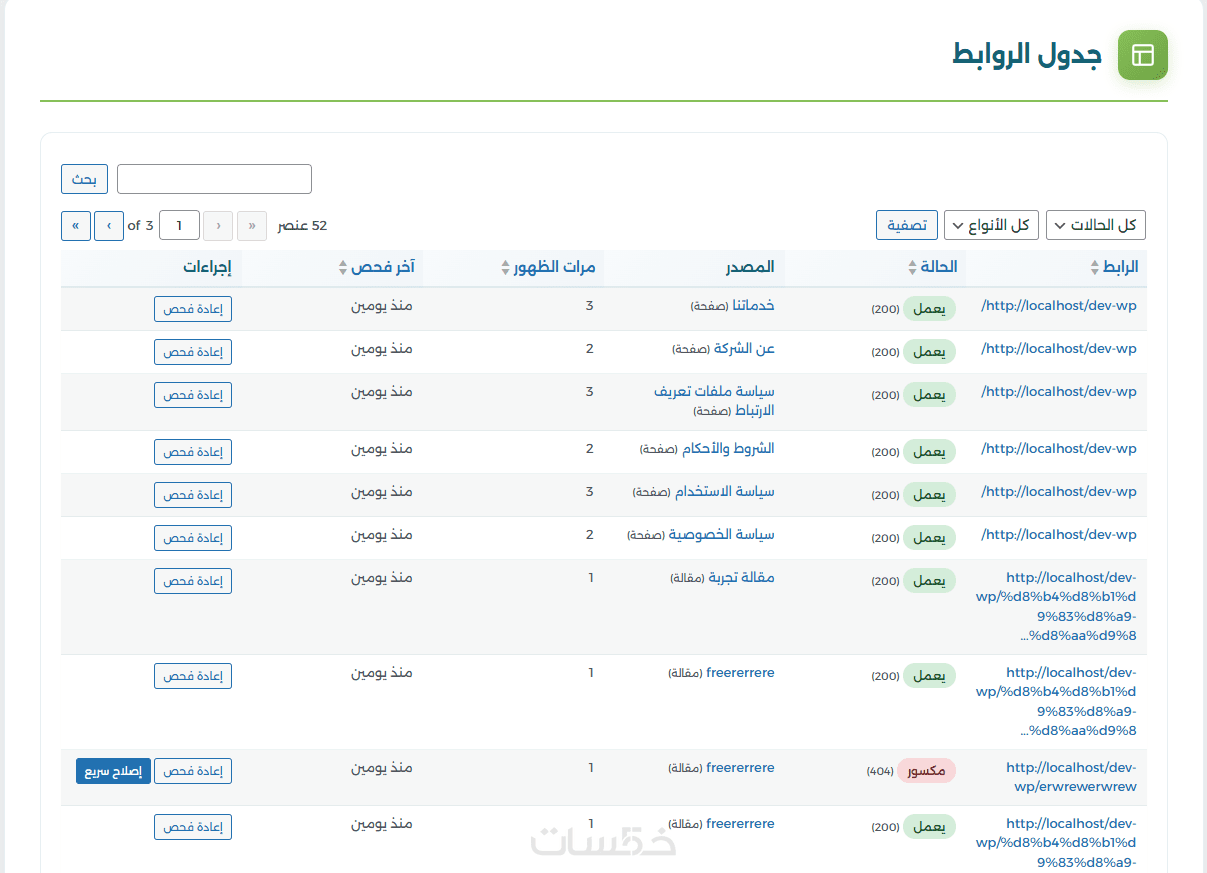Open the كل الحالات status dropdown
The image size is (1207, 873).
tap(1095, 226)
